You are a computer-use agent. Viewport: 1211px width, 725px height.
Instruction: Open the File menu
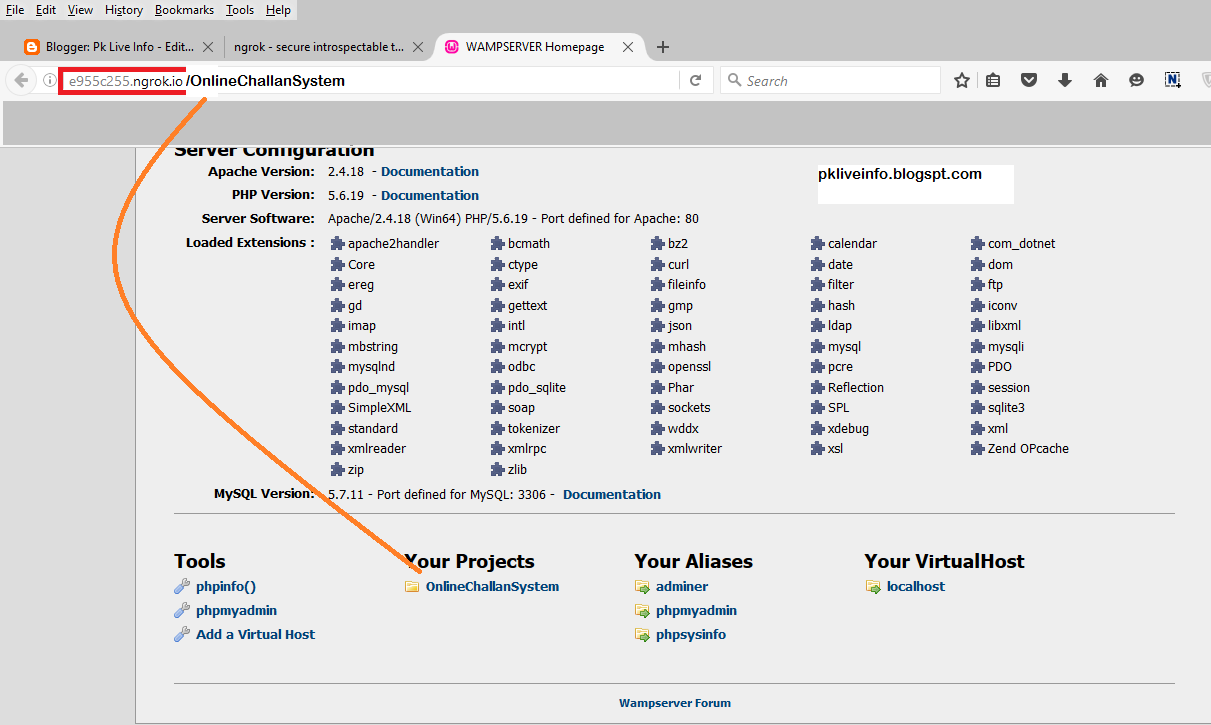pyautogui.click(x=15, y=10)
